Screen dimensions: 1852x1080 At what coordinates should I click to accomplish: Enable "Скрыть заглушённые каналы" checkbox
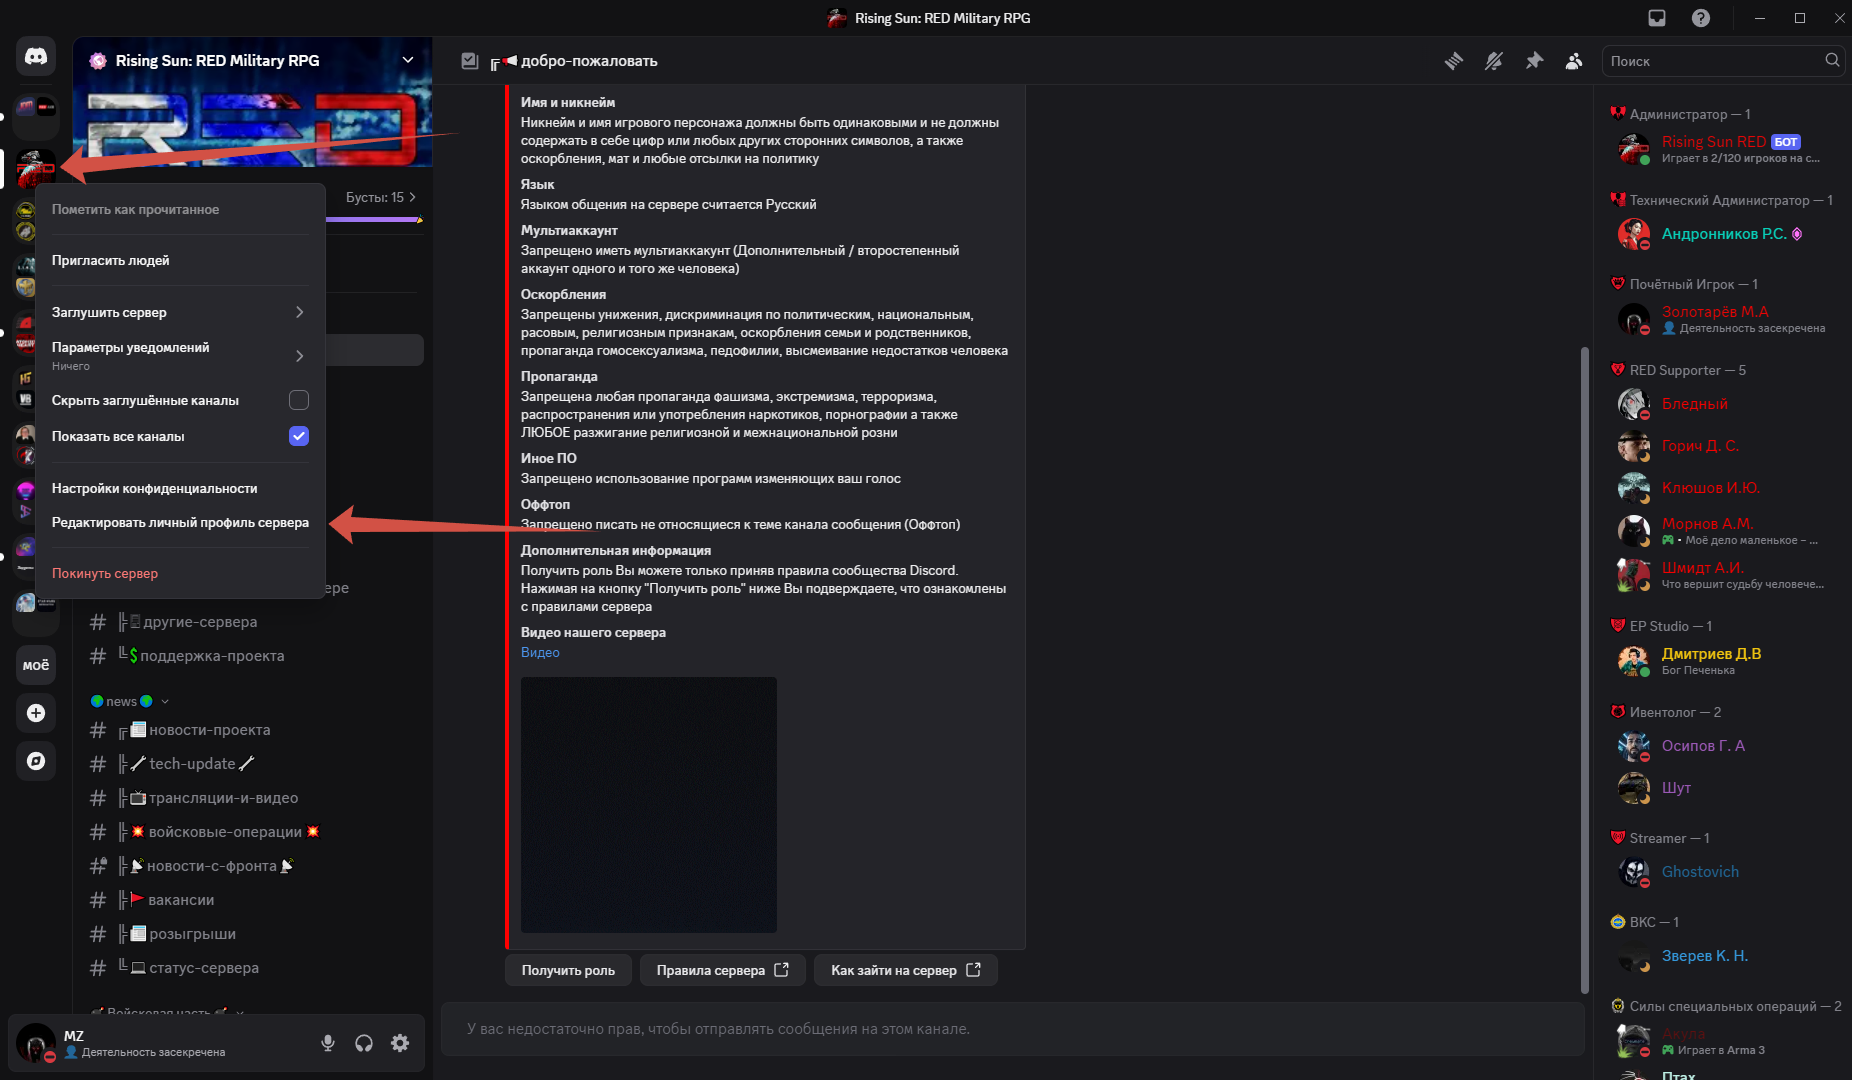299,400
